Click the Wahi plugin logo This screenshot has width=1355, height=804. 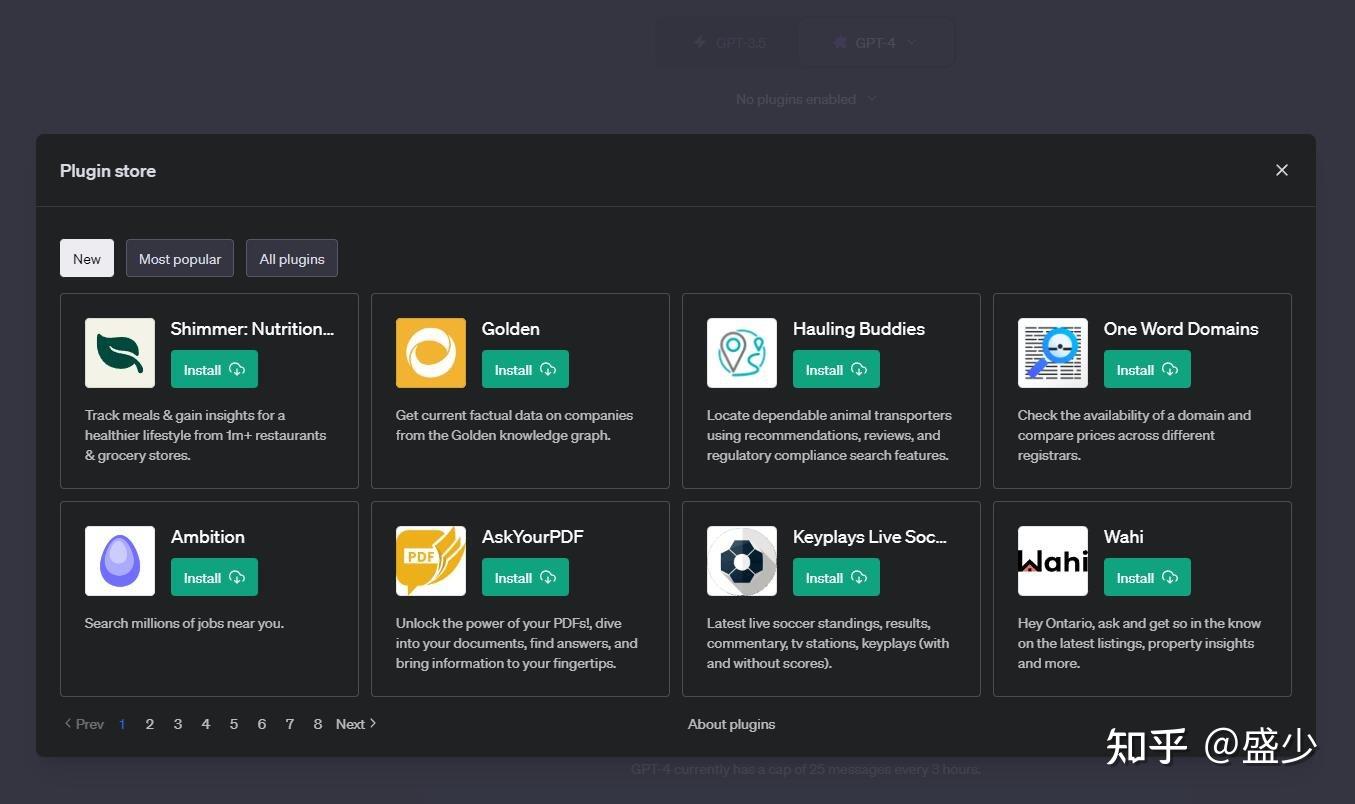1053,561
